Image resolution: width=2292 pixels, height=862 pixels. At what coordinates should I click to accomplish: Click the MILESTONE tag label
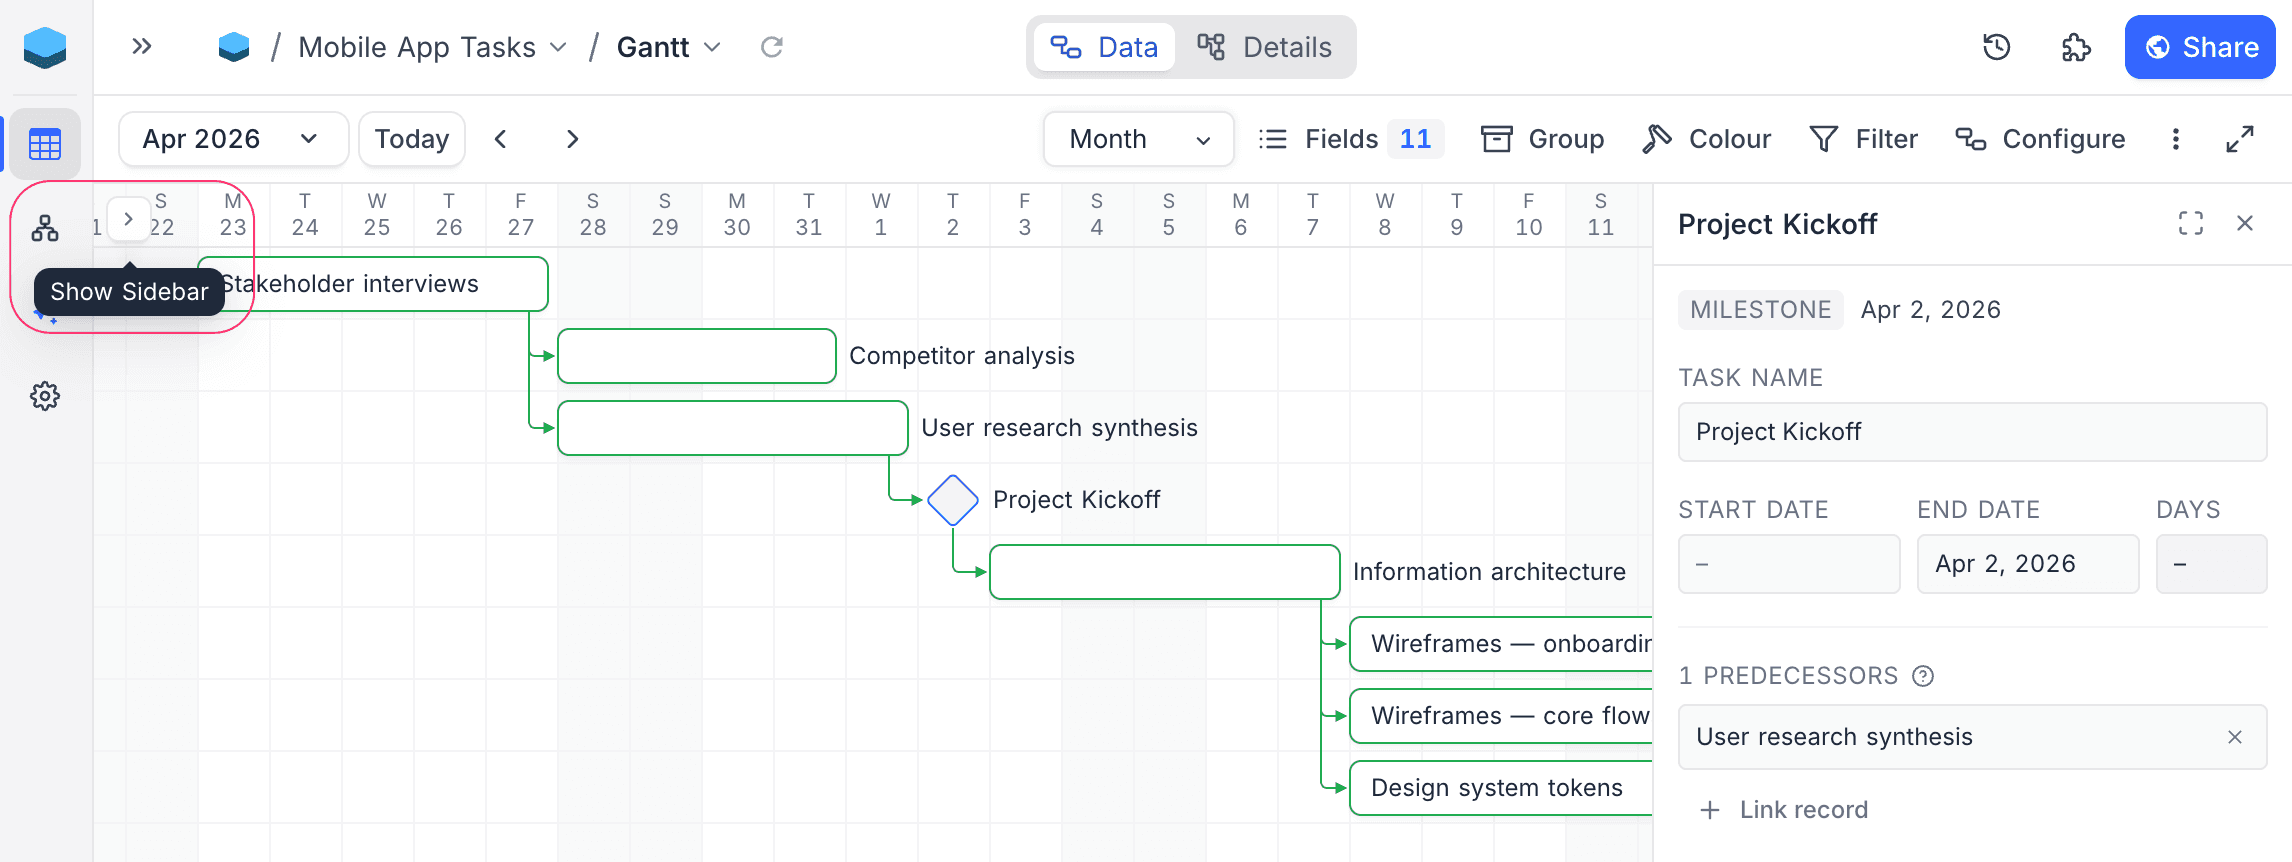(x=1760, y=310)
